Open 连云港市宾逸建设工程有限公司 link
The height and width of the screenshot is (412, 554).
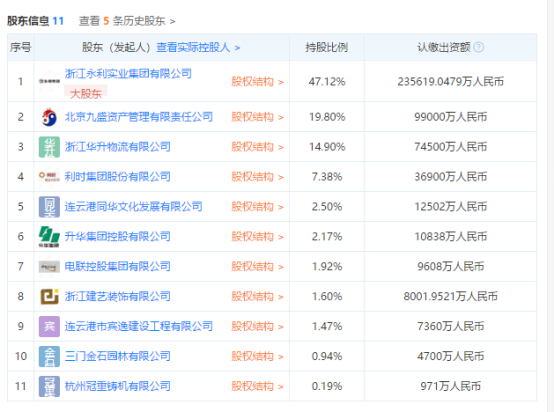pos(138,326)
